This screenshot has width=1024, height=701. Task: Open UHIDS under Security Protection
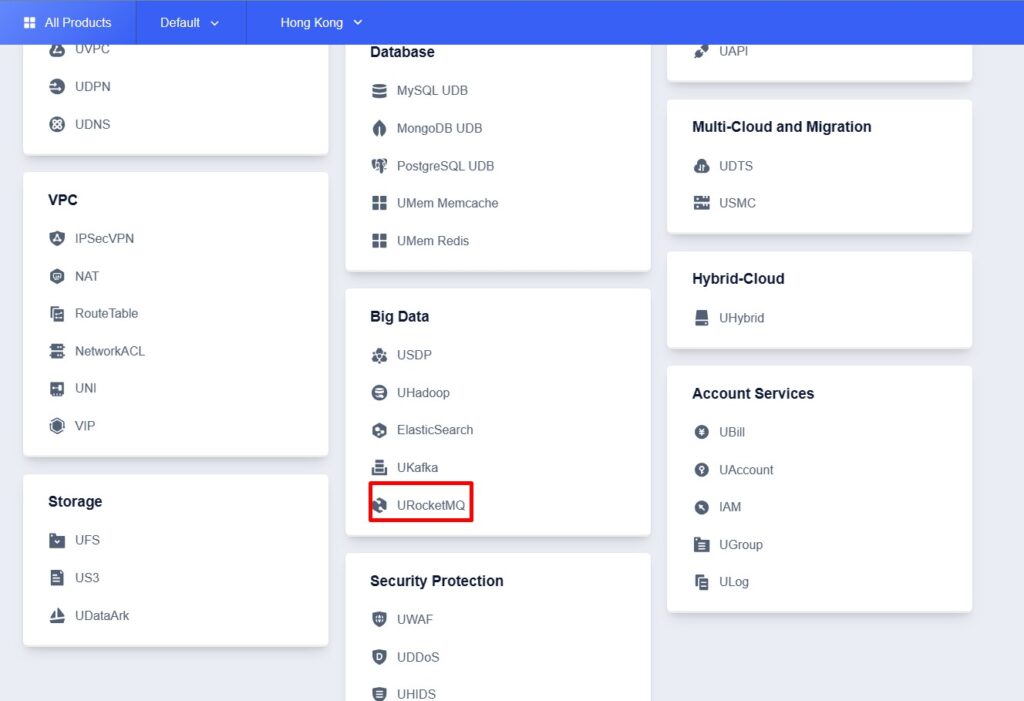point(415,693)
